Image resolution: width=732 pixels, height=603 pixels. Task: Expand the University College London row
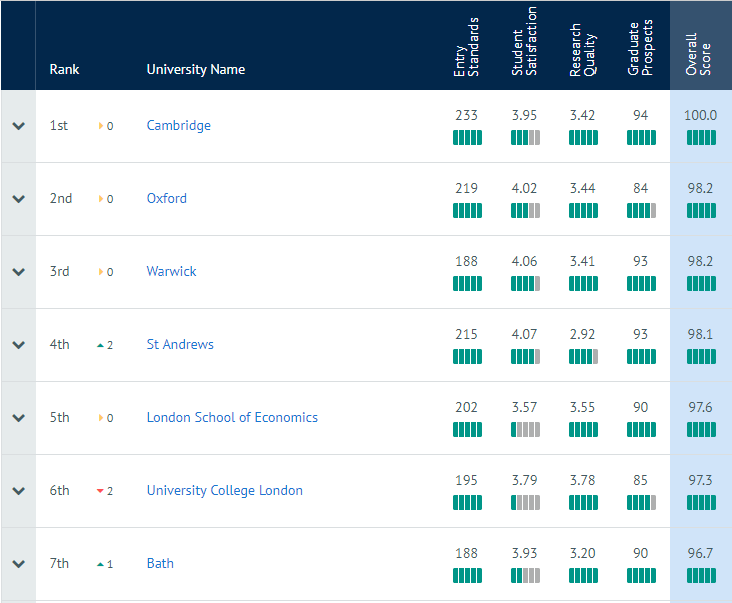pyautogui.click(x=19, y=491)
